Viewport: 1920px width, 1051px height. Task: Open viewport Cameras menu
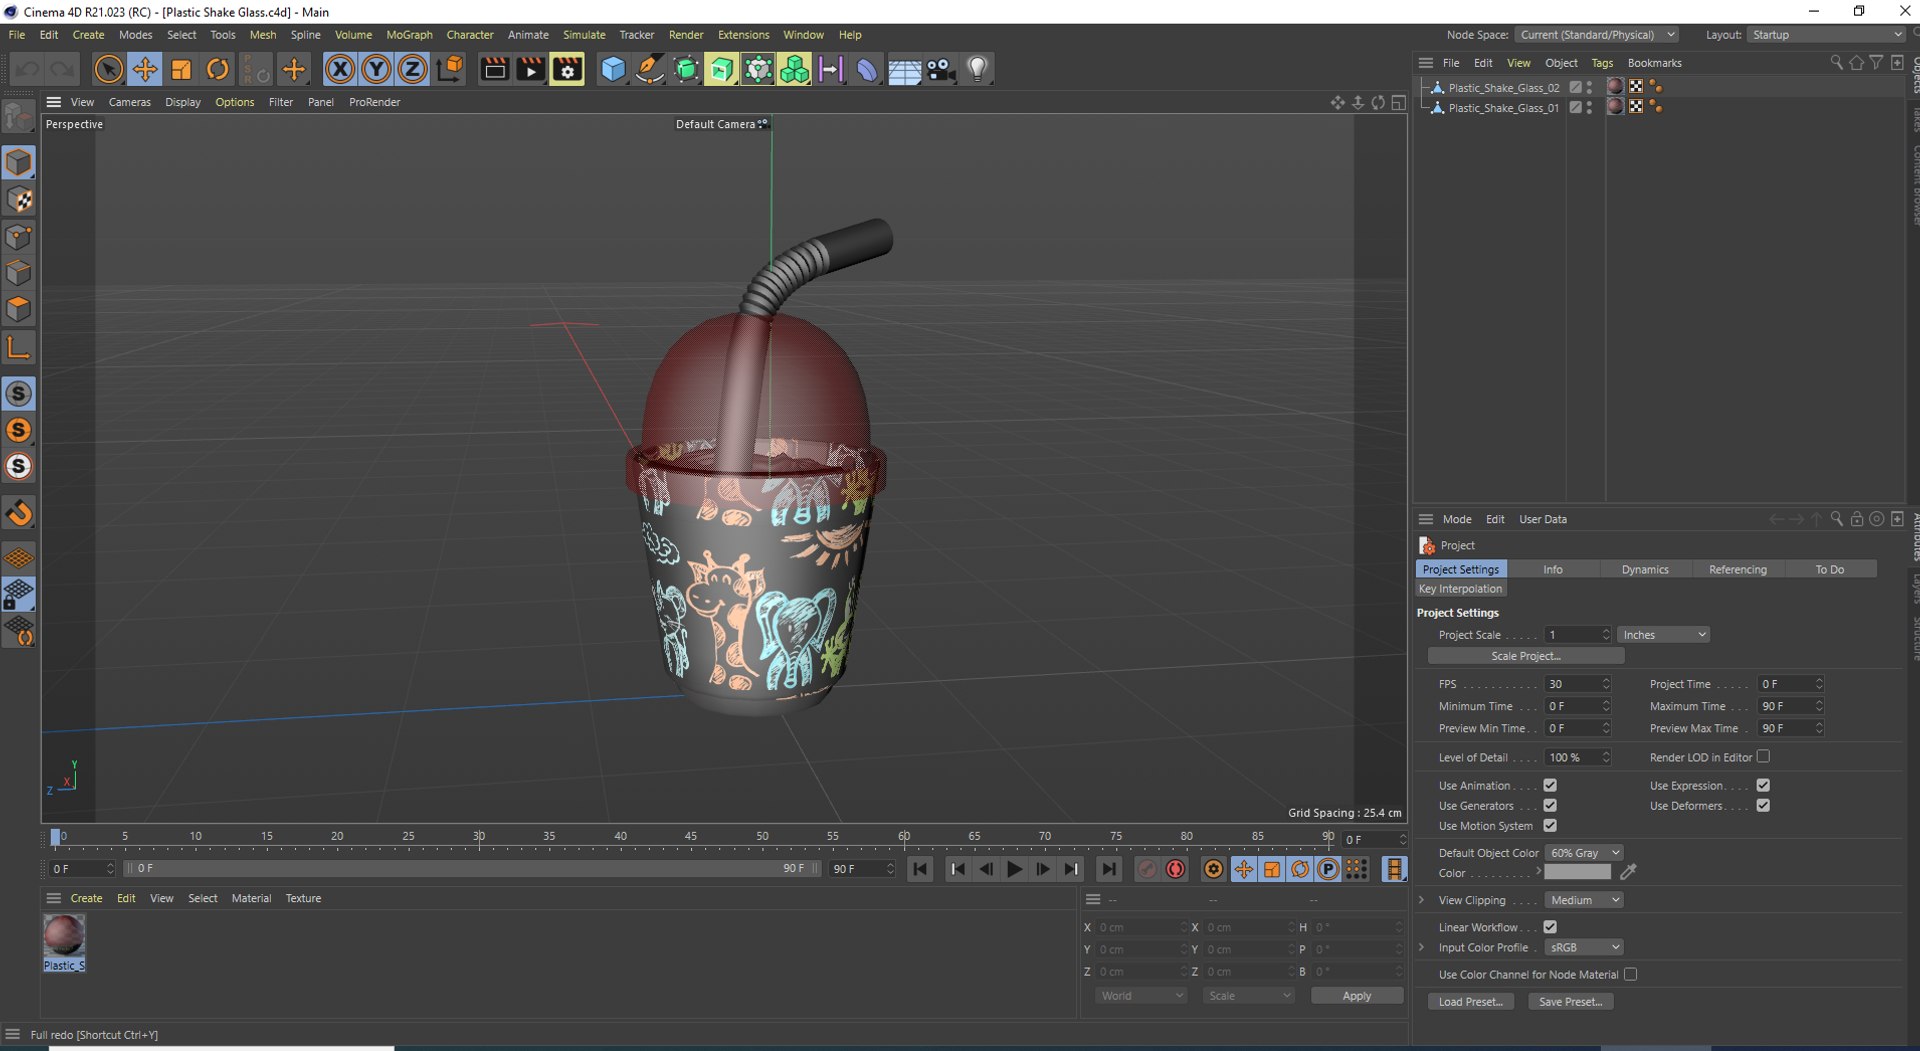129,102
